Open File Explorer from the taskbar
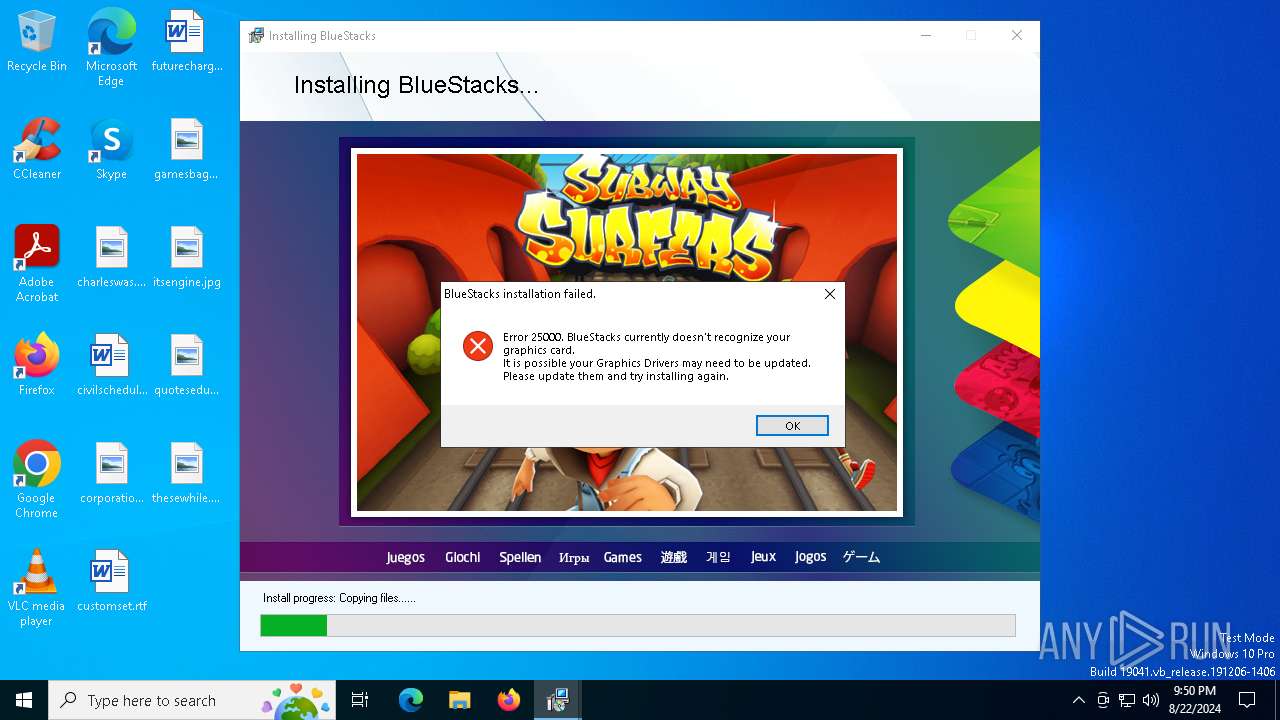This screenshot has height=720, width=1280. 459,700
